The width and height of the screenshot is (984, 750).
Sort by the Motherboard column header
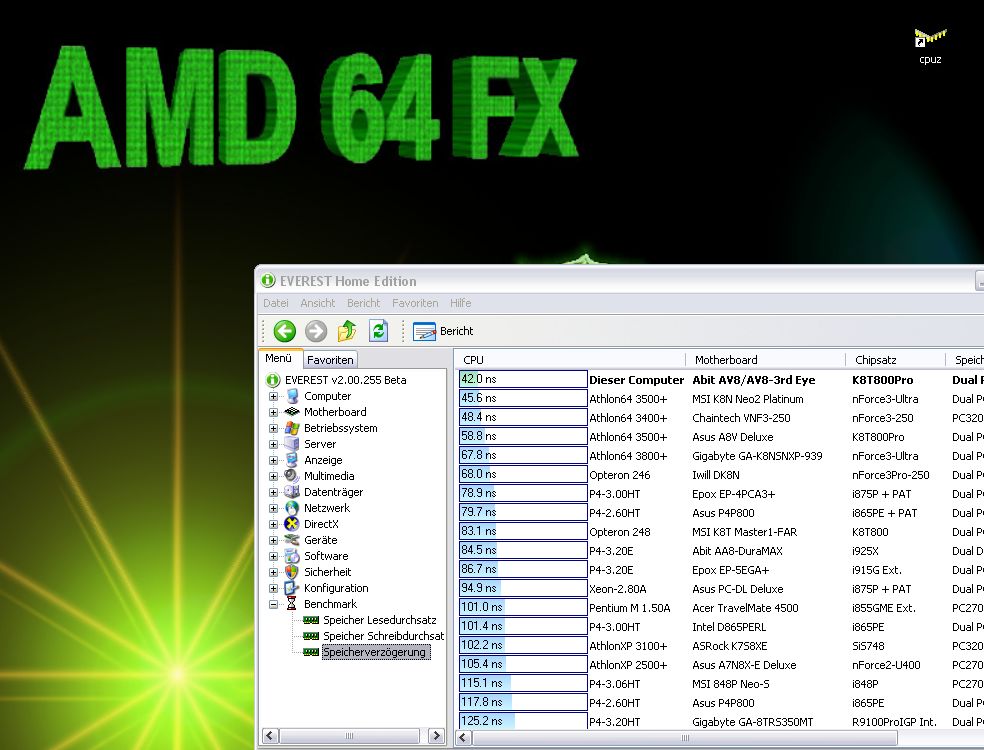tap(766, 360)
